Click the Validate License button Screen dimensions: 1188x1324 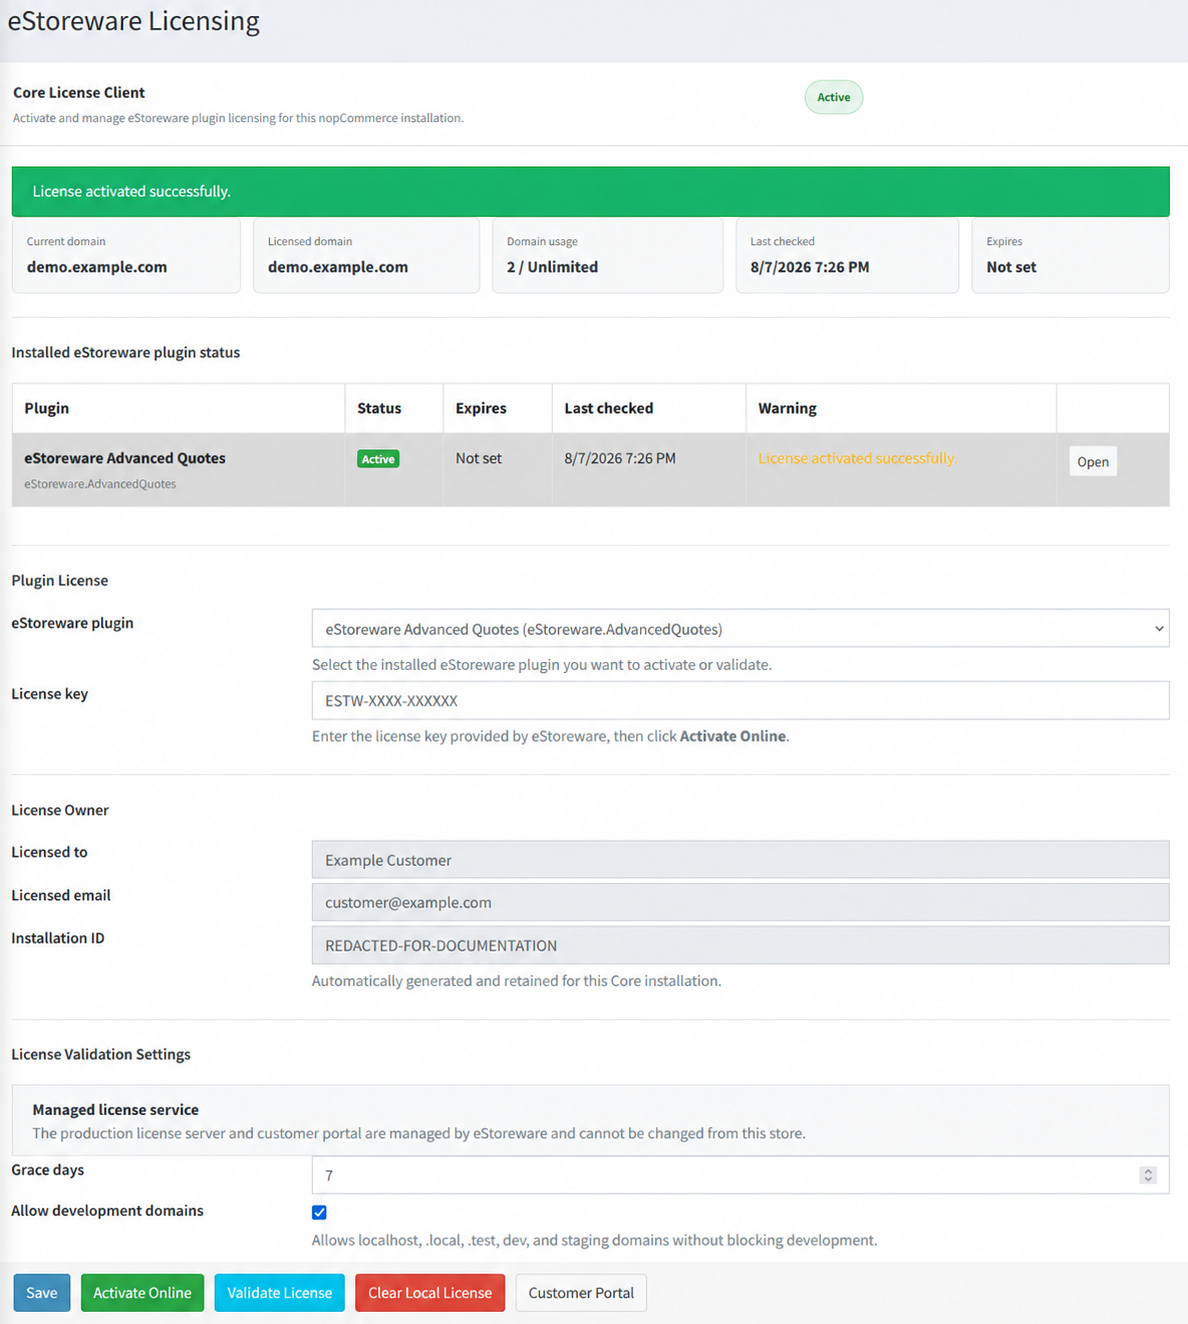pos(279,1292)
